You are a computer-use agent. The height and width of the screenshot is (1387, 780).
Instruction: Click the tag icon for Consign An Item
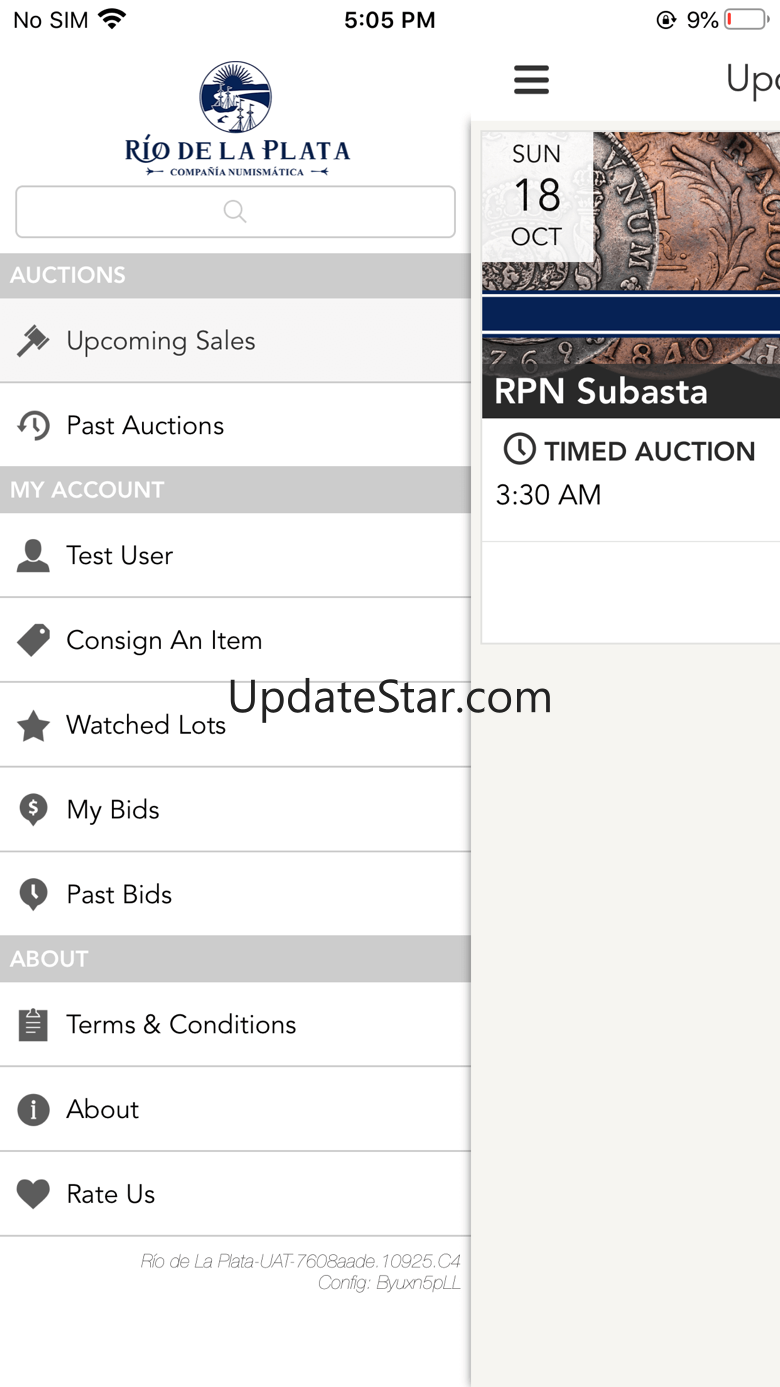[33, 640]
